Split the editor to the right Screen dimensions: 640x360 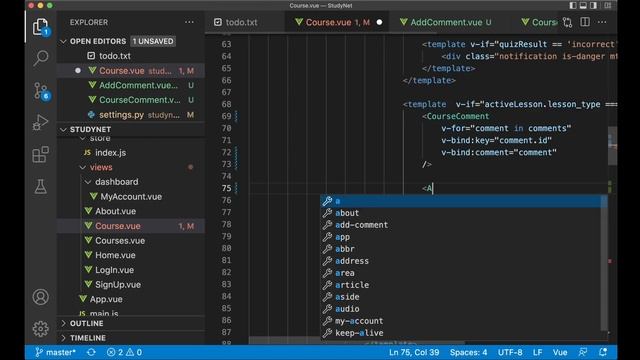pyautogui.click(x=585, y=22)
